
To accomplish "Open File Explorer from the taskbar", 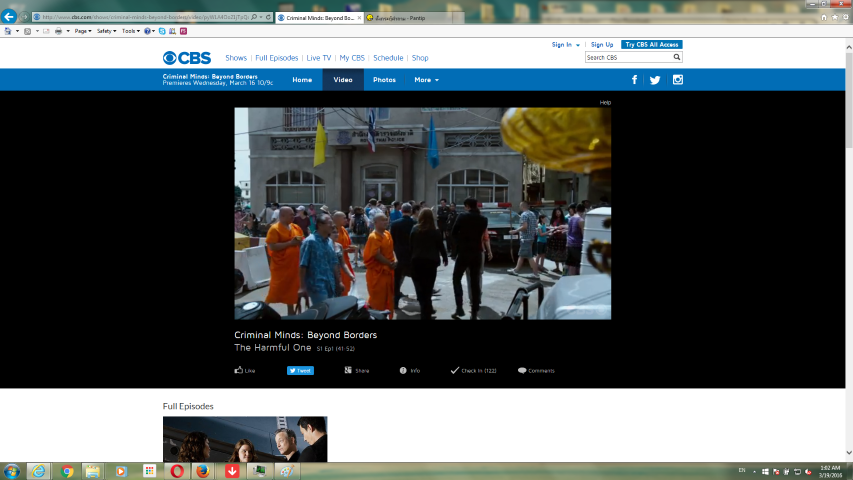I will click(x=92, y=471).
